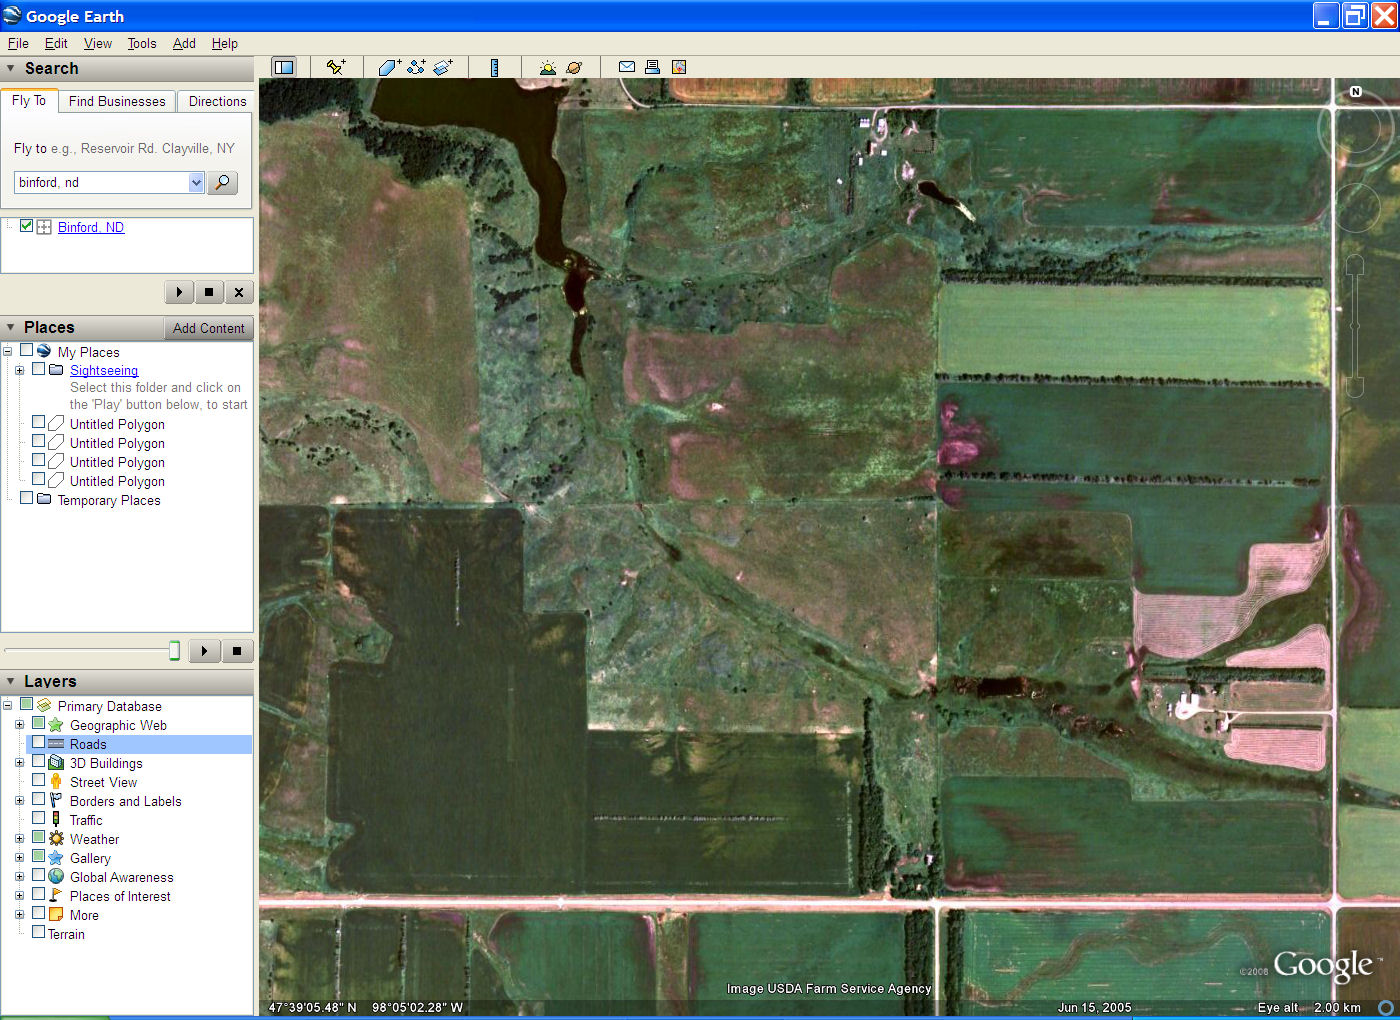This screenshot has height=1020, width=1400.
Task: Adjust the Places opacity slider handle
Action: coord(174,651)
